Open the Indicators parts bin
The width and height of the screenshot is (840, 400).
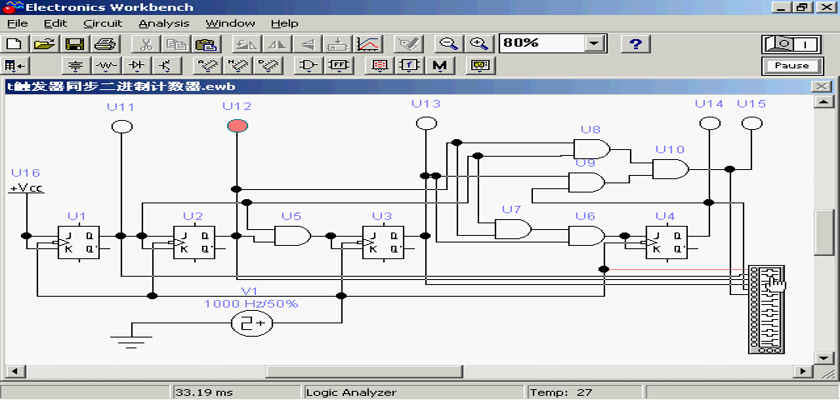[380, 66]
